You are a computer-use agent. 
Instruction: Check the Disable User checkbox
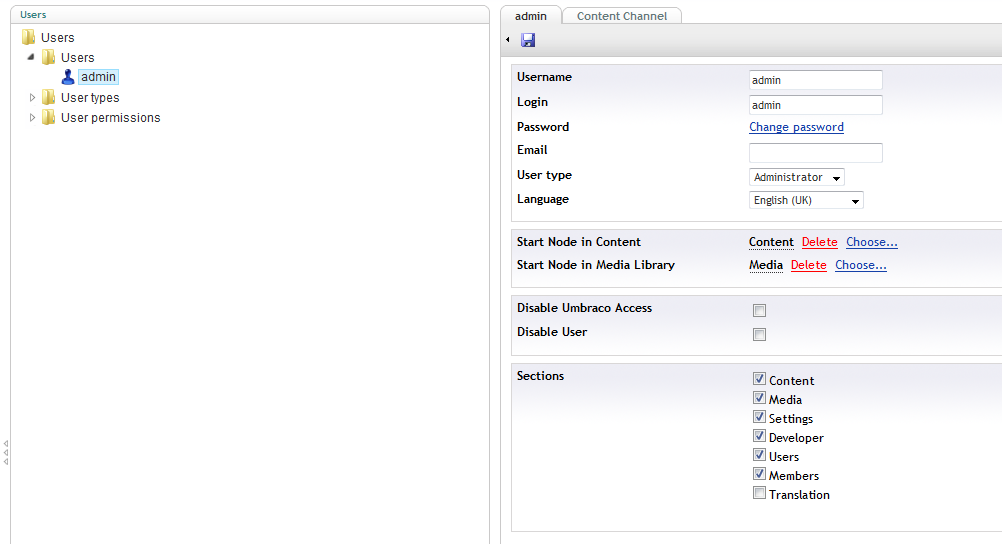pyautogui.click(x=759, y=334)
